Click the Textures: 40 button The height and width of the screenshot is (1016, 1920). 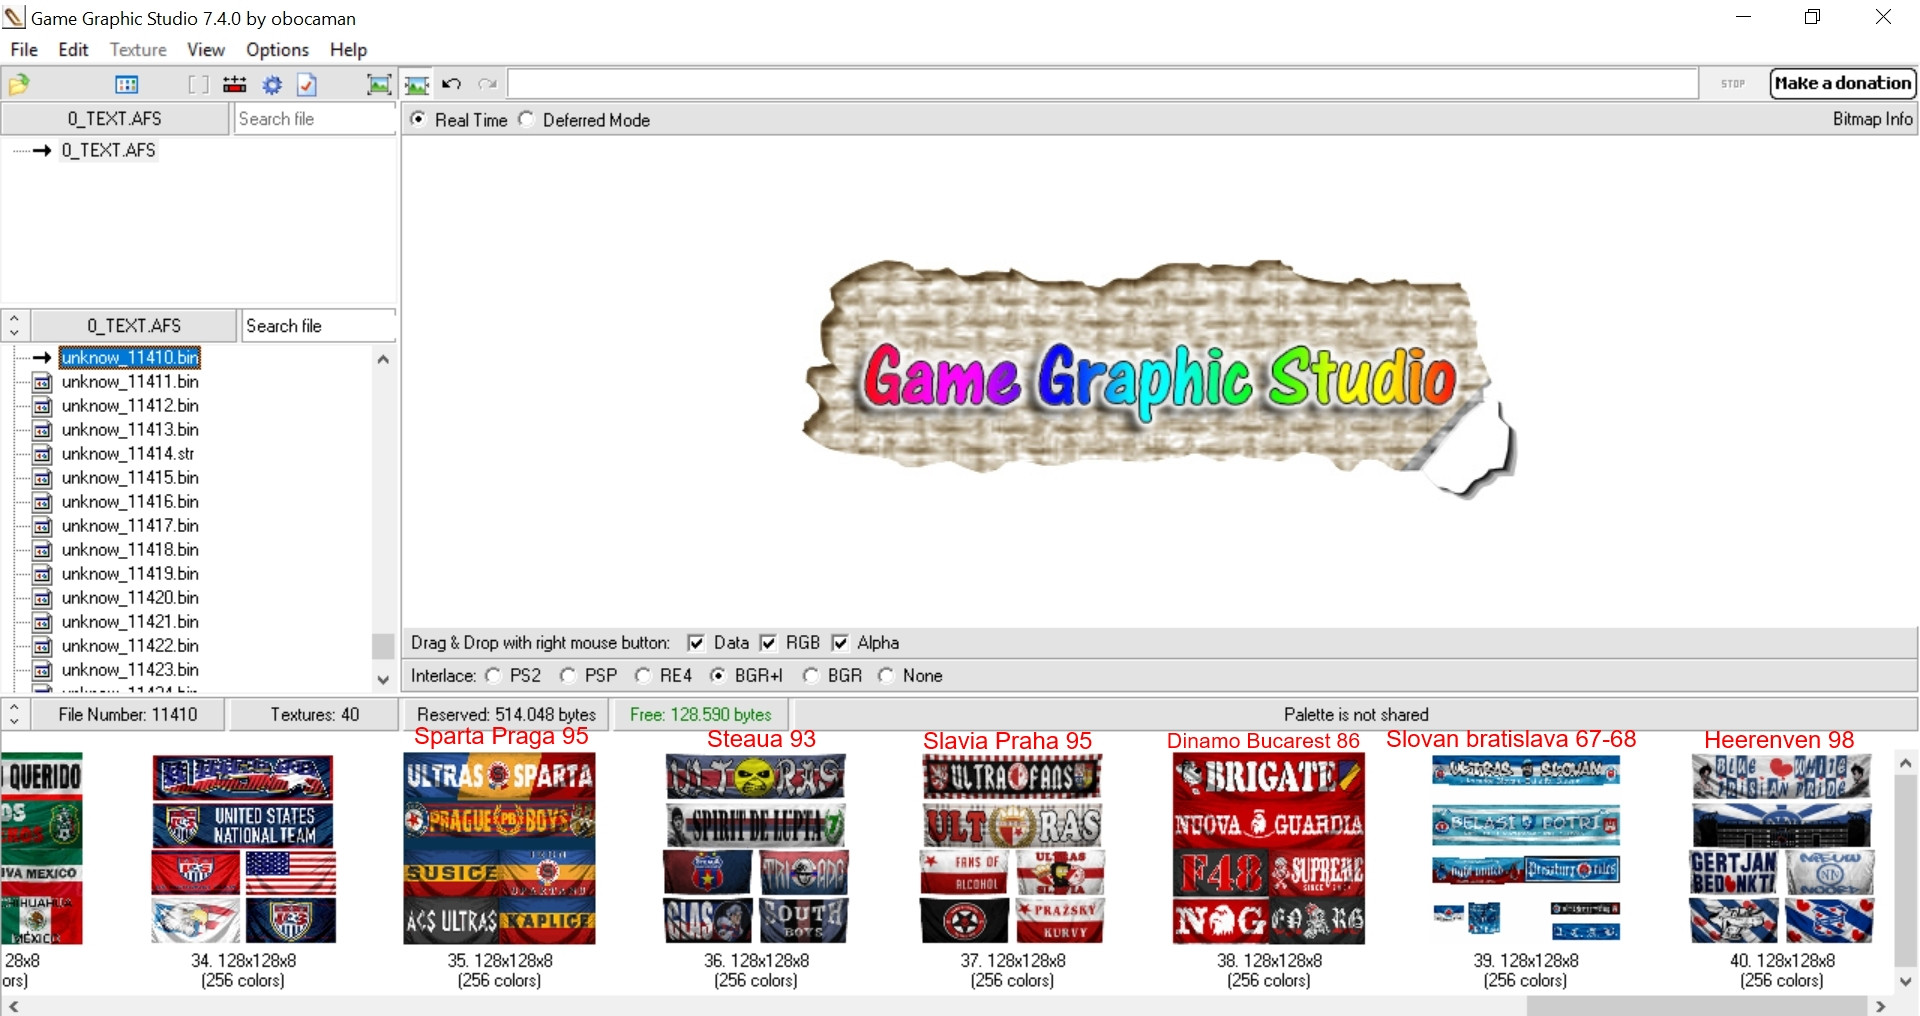[314, 715]
